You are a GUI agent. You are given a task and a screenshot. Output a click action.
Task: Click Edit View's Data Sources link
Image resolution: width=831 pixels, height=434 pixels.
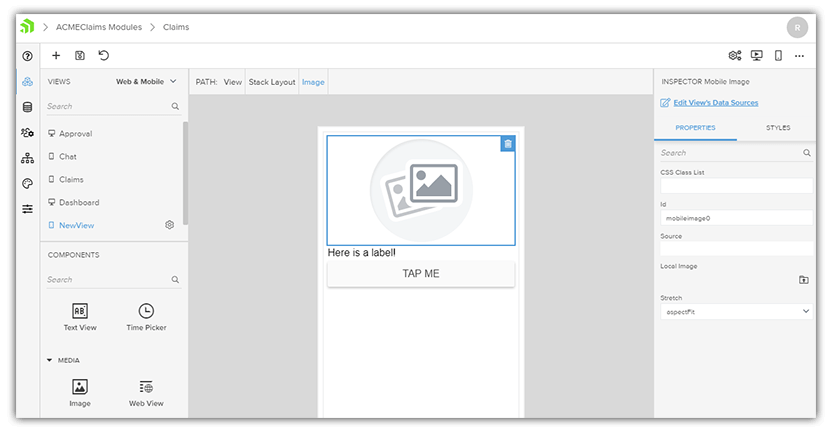pyautogui.click(x=715, y=103)
